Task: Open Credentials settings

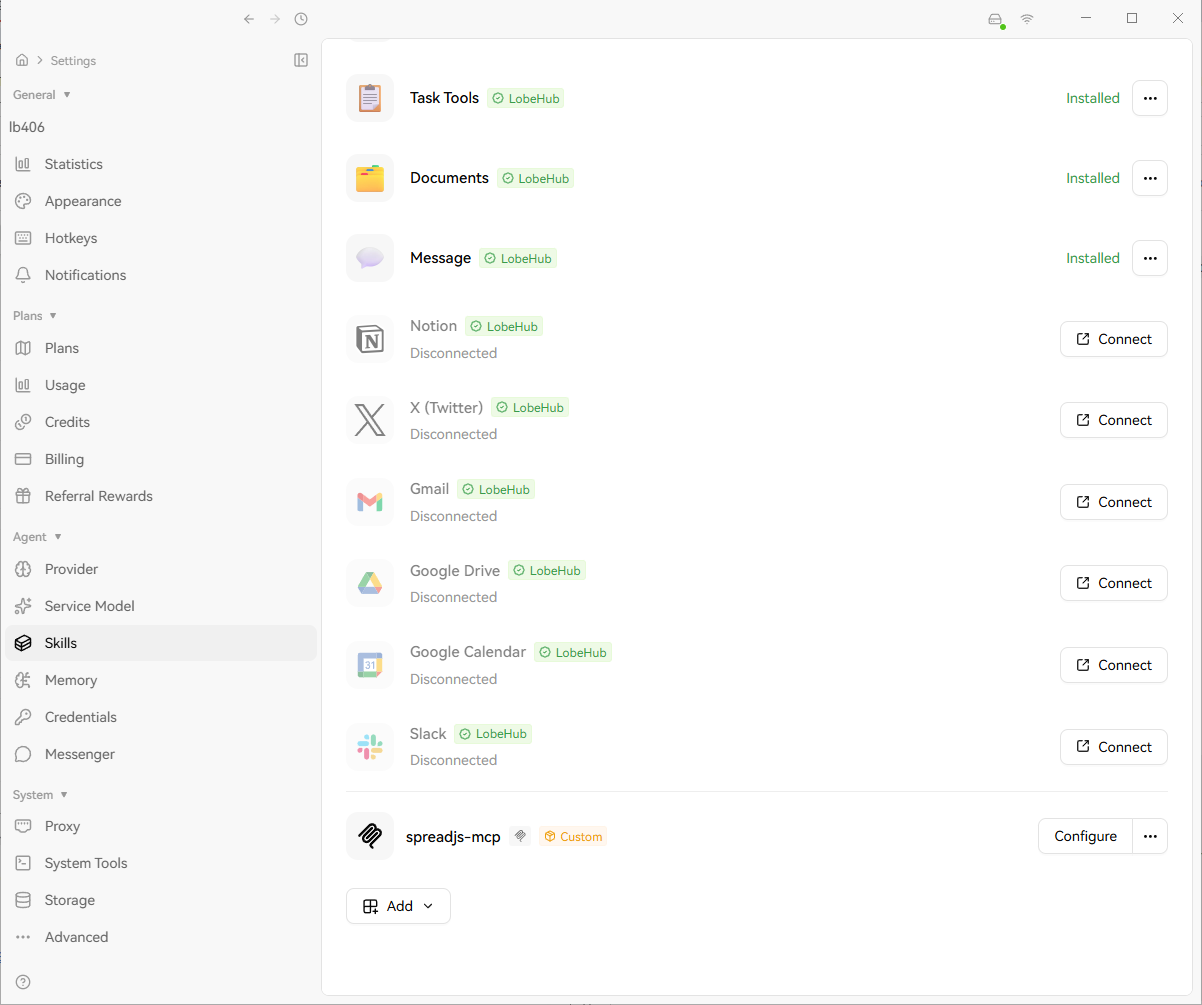Action: [160, 717]
